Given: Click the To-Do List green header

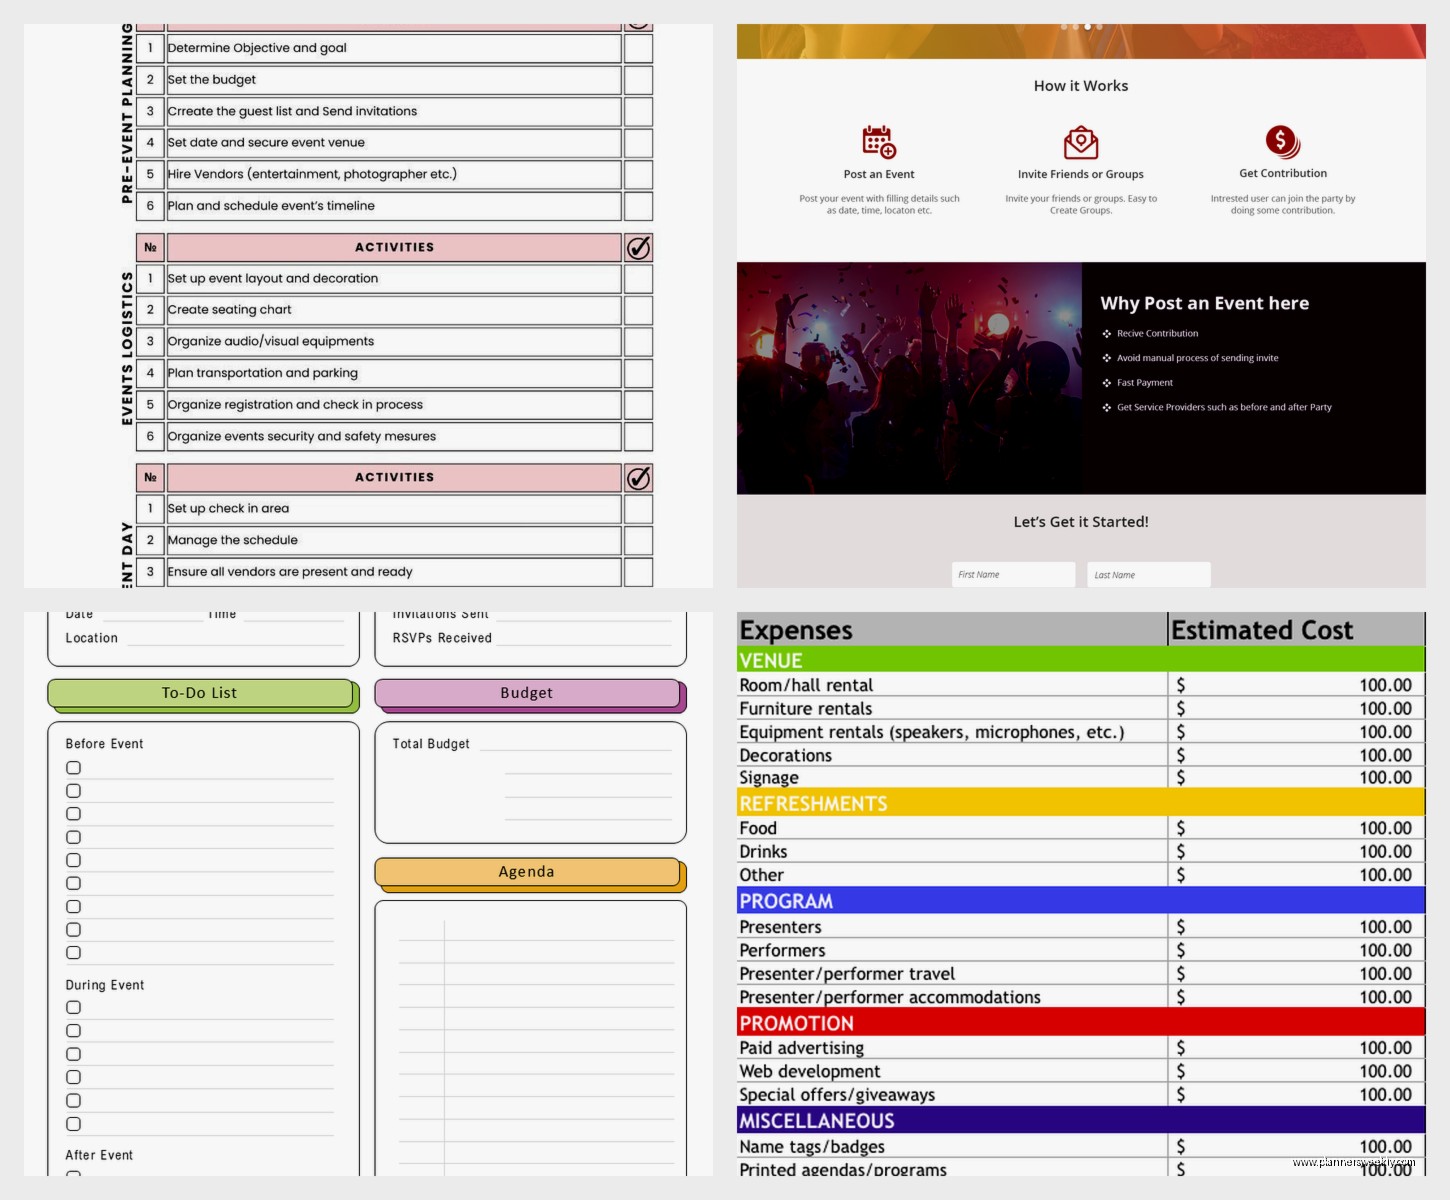Looking at the screenshot, I should coord(200,692).
